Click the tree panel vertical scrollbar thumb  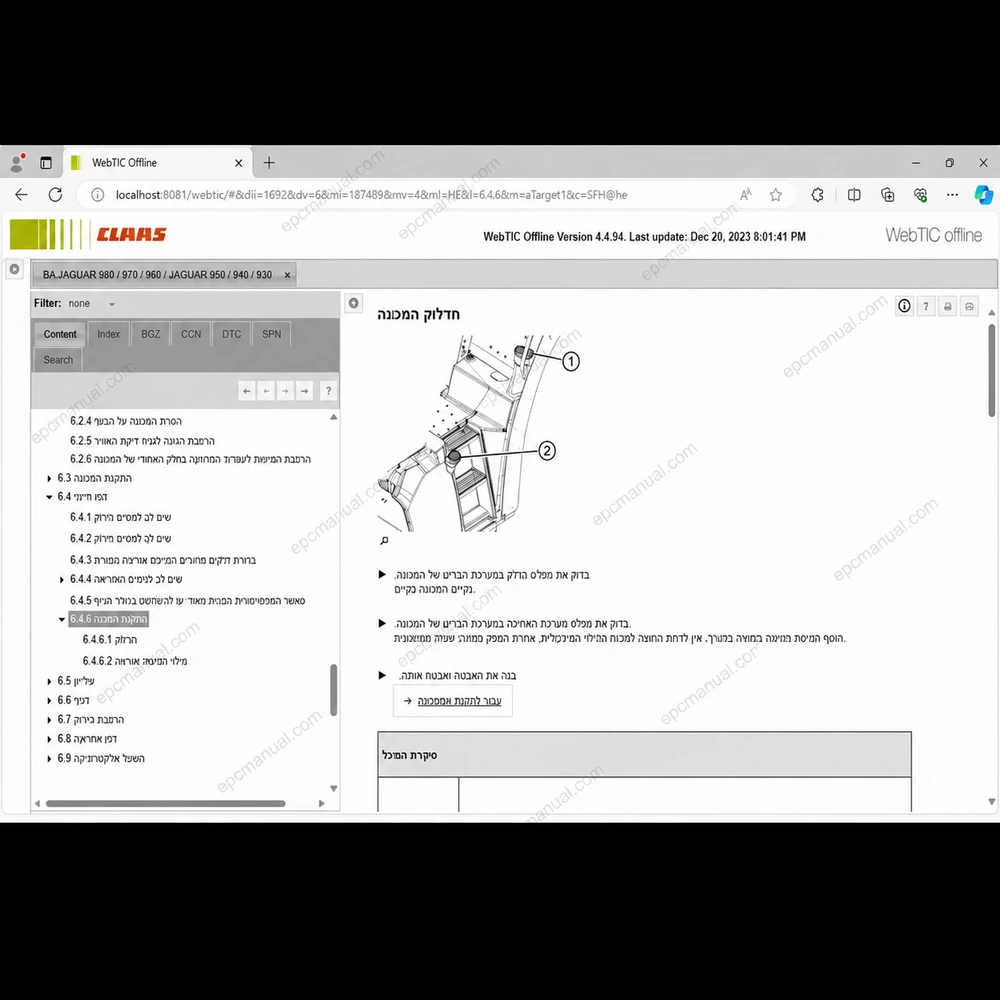click(x=333, y=690)
